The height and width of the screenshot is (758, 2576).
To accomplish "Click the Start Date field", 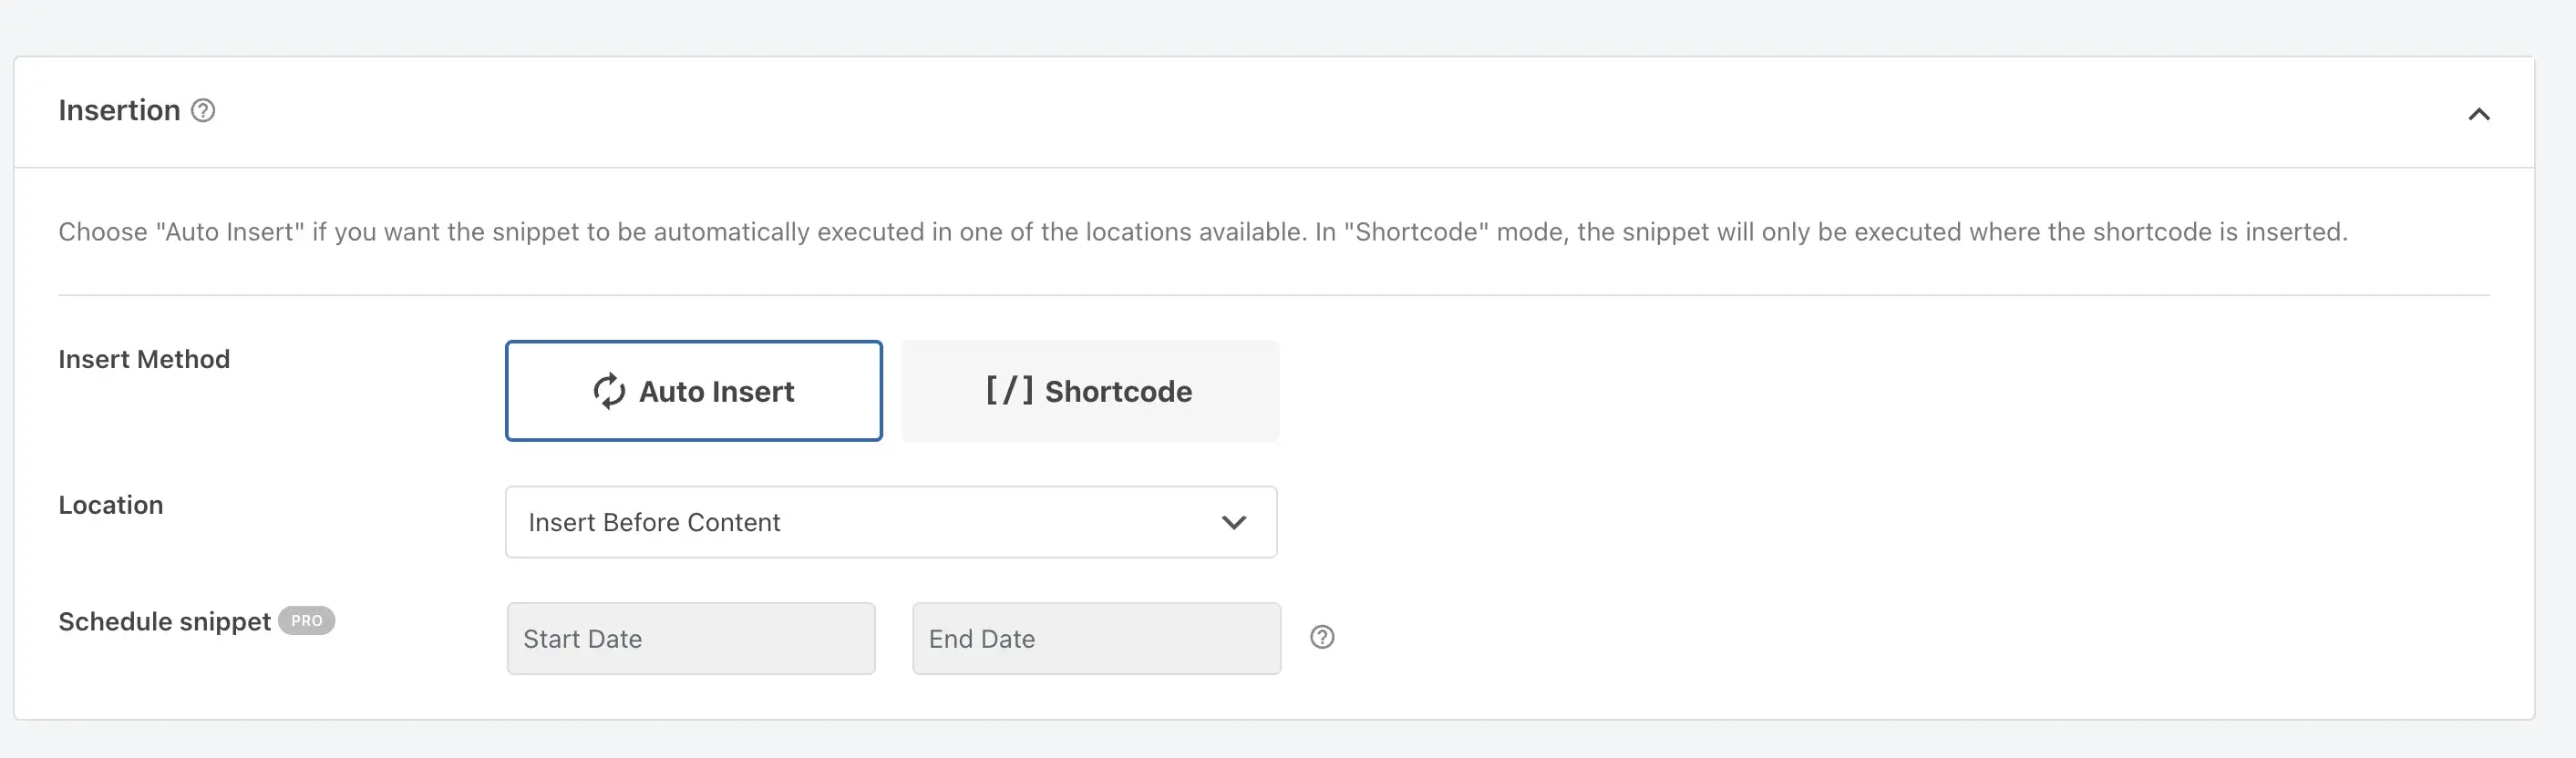I will click(x=690, y=638).
